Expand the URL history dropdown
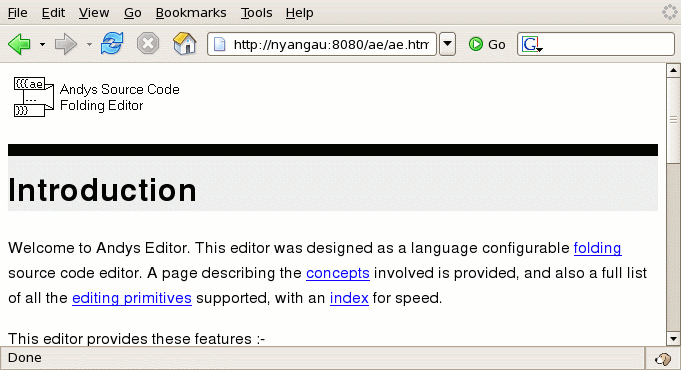This screenshot has width=681, height=370. click(x=447, y=44)
